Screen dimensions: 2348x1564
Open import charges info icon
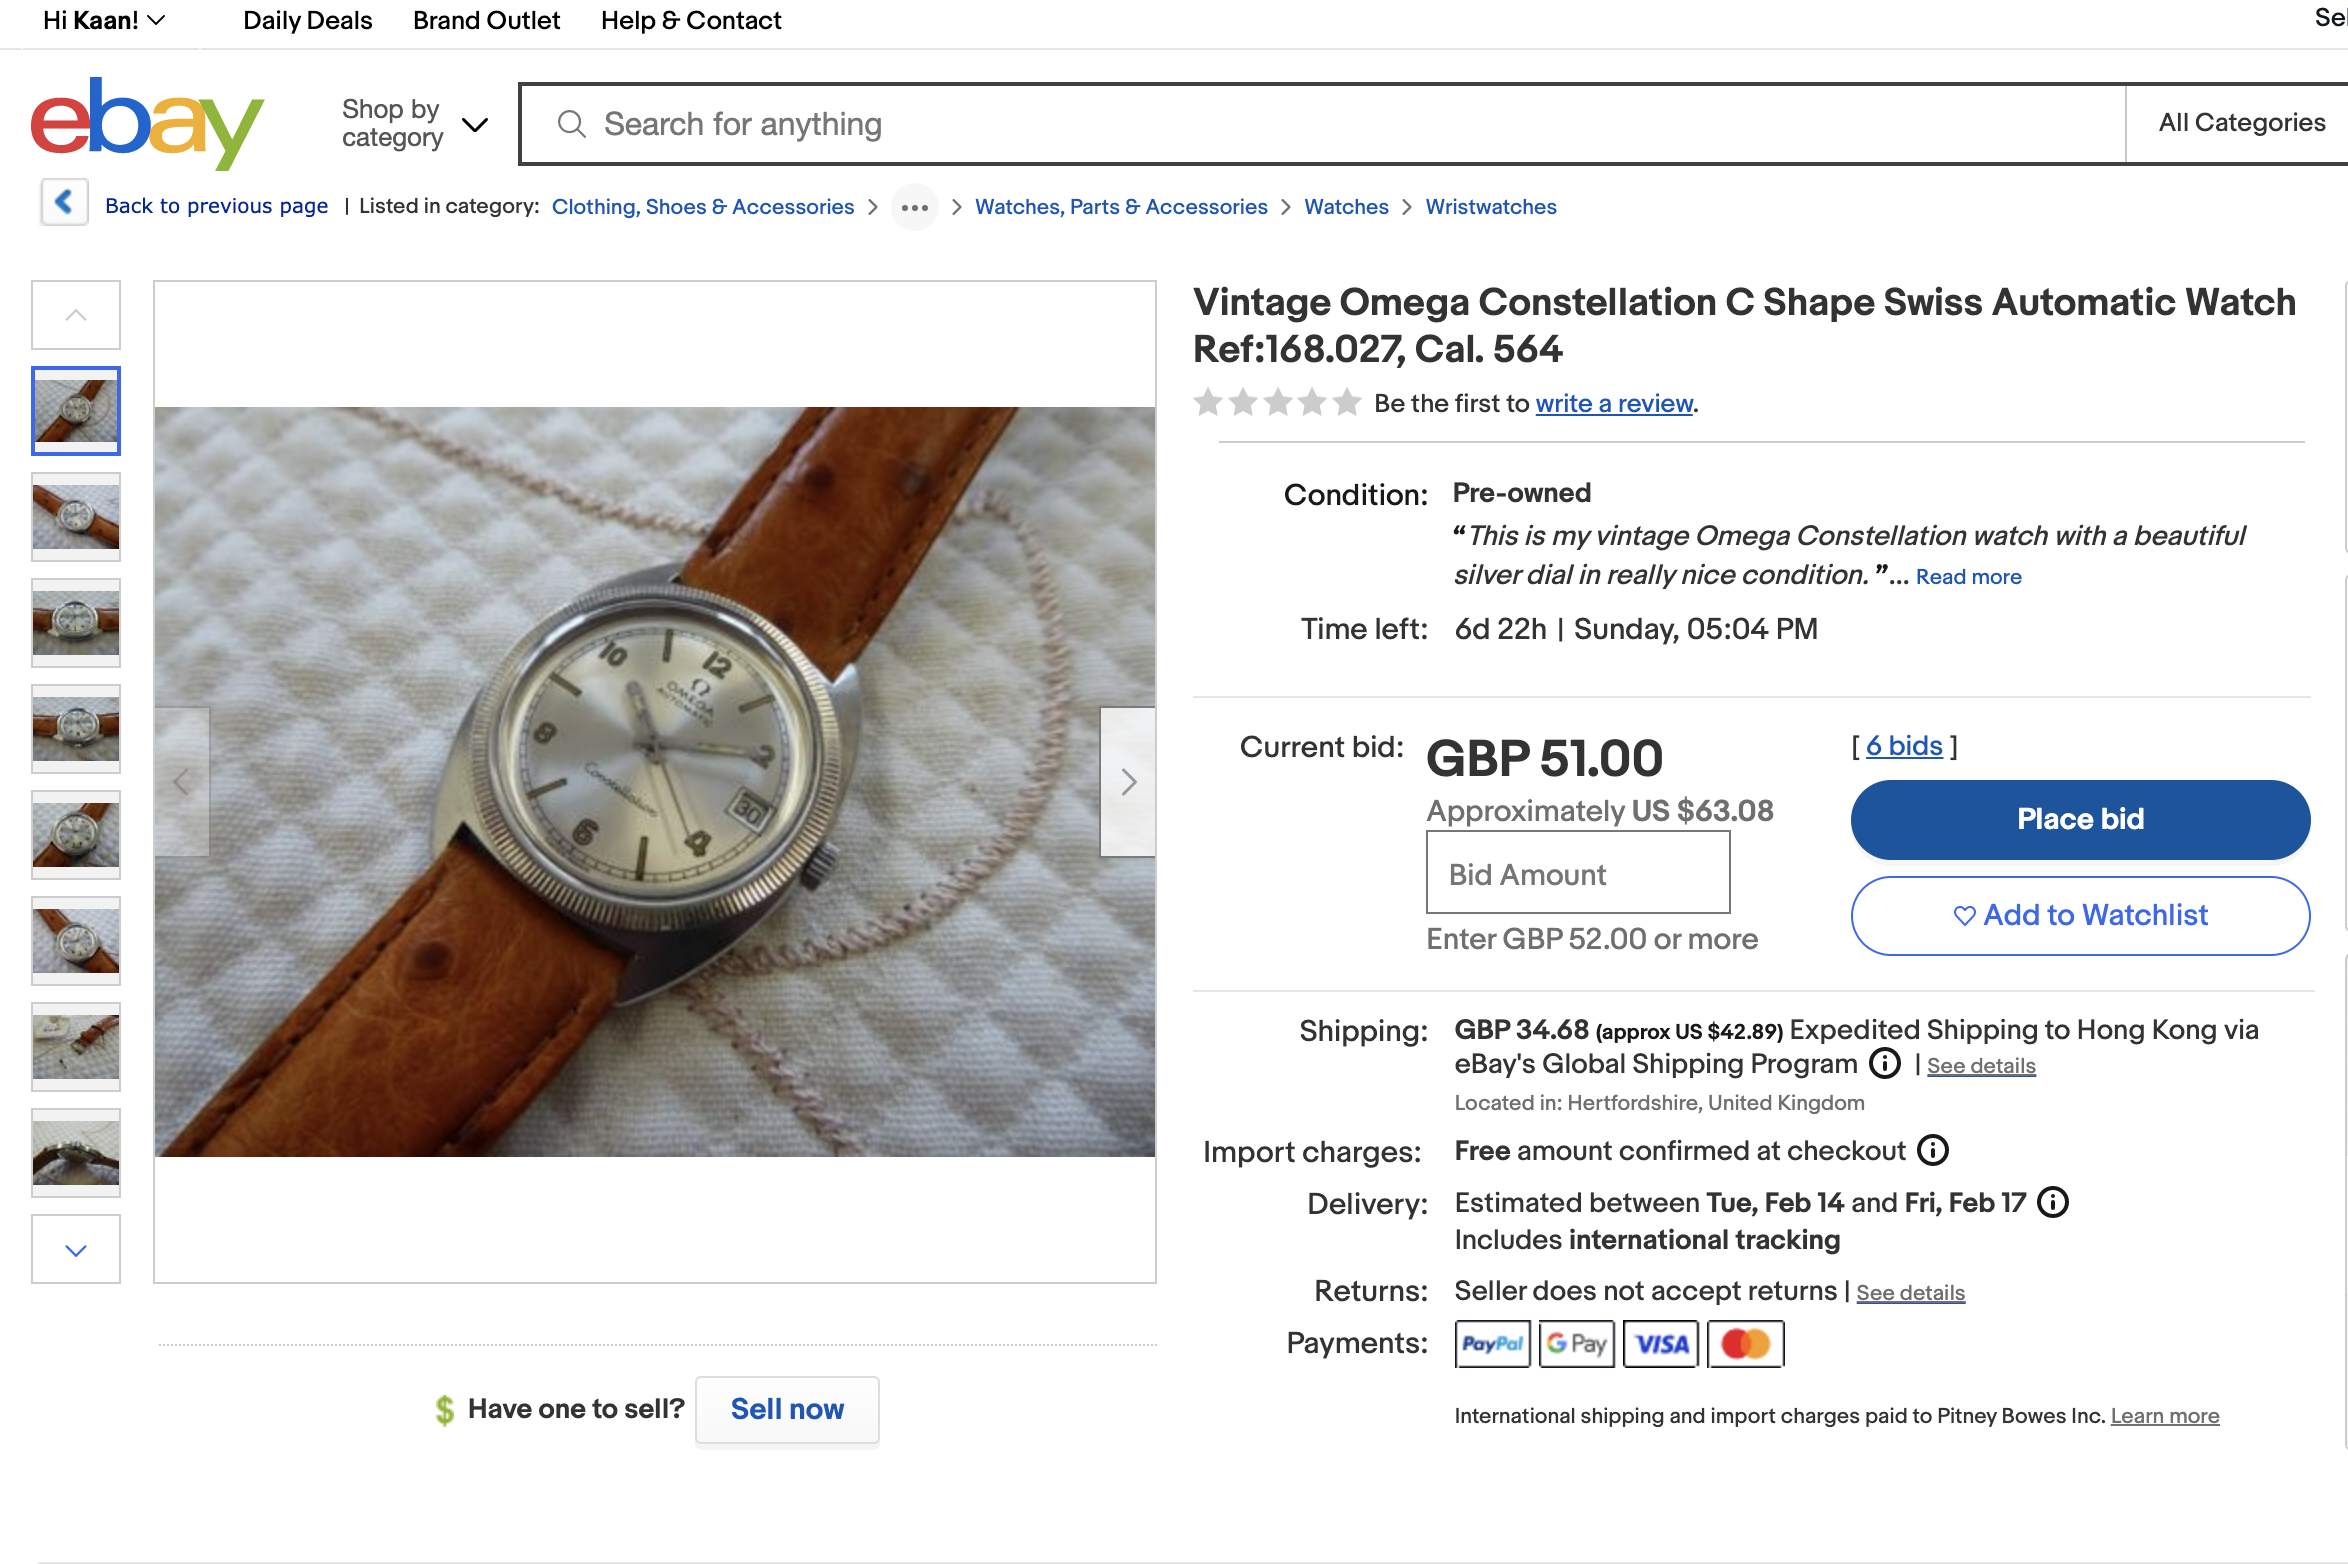(1933, 1151)
